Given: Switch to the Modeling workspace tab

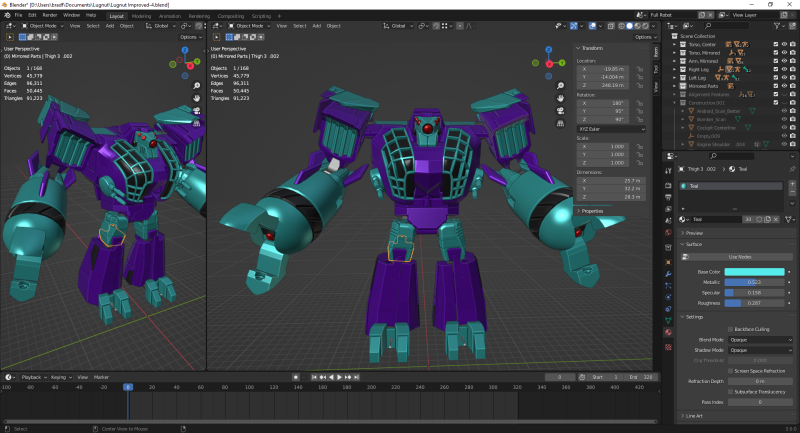Looking at the screenshot, I should point(141,16).
